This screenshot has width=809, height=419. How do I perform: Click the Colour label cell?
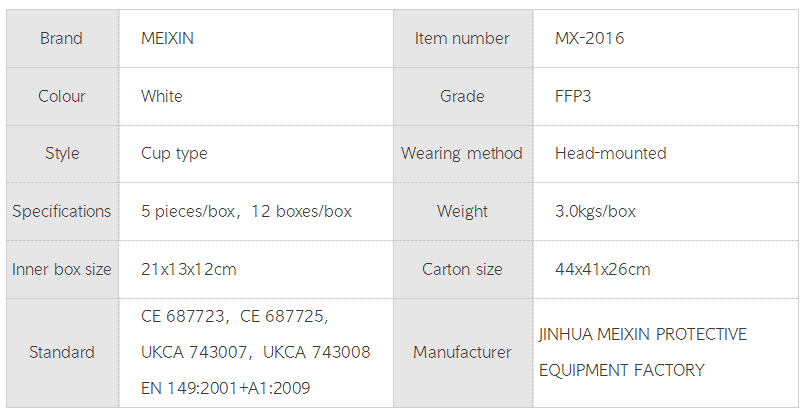[61, 97]
